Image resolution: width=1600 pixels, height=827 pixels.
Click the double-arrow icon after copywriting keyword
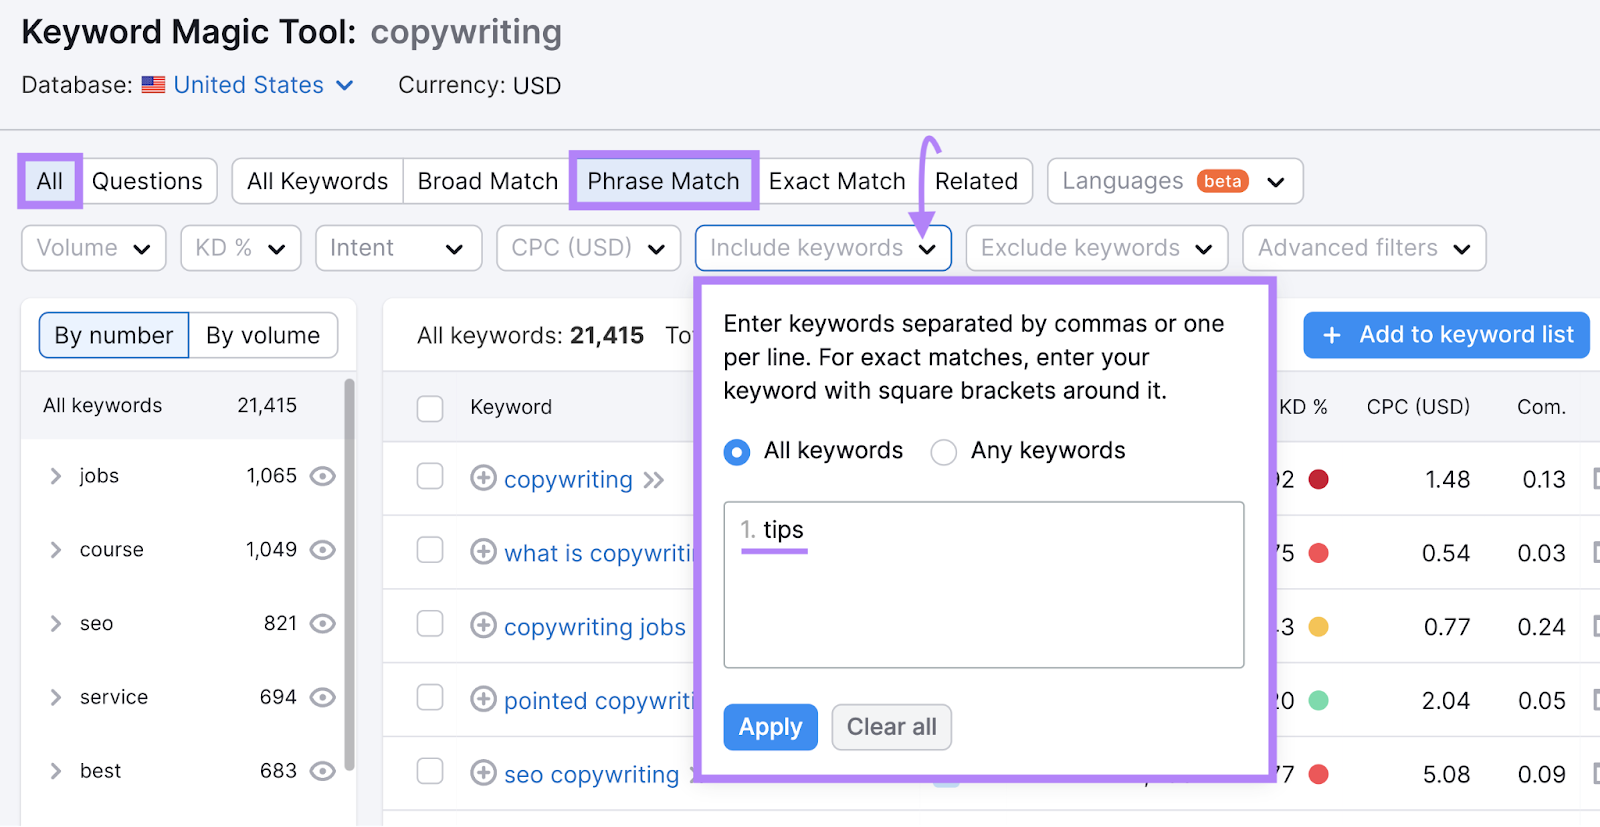[x=654, y=480]
